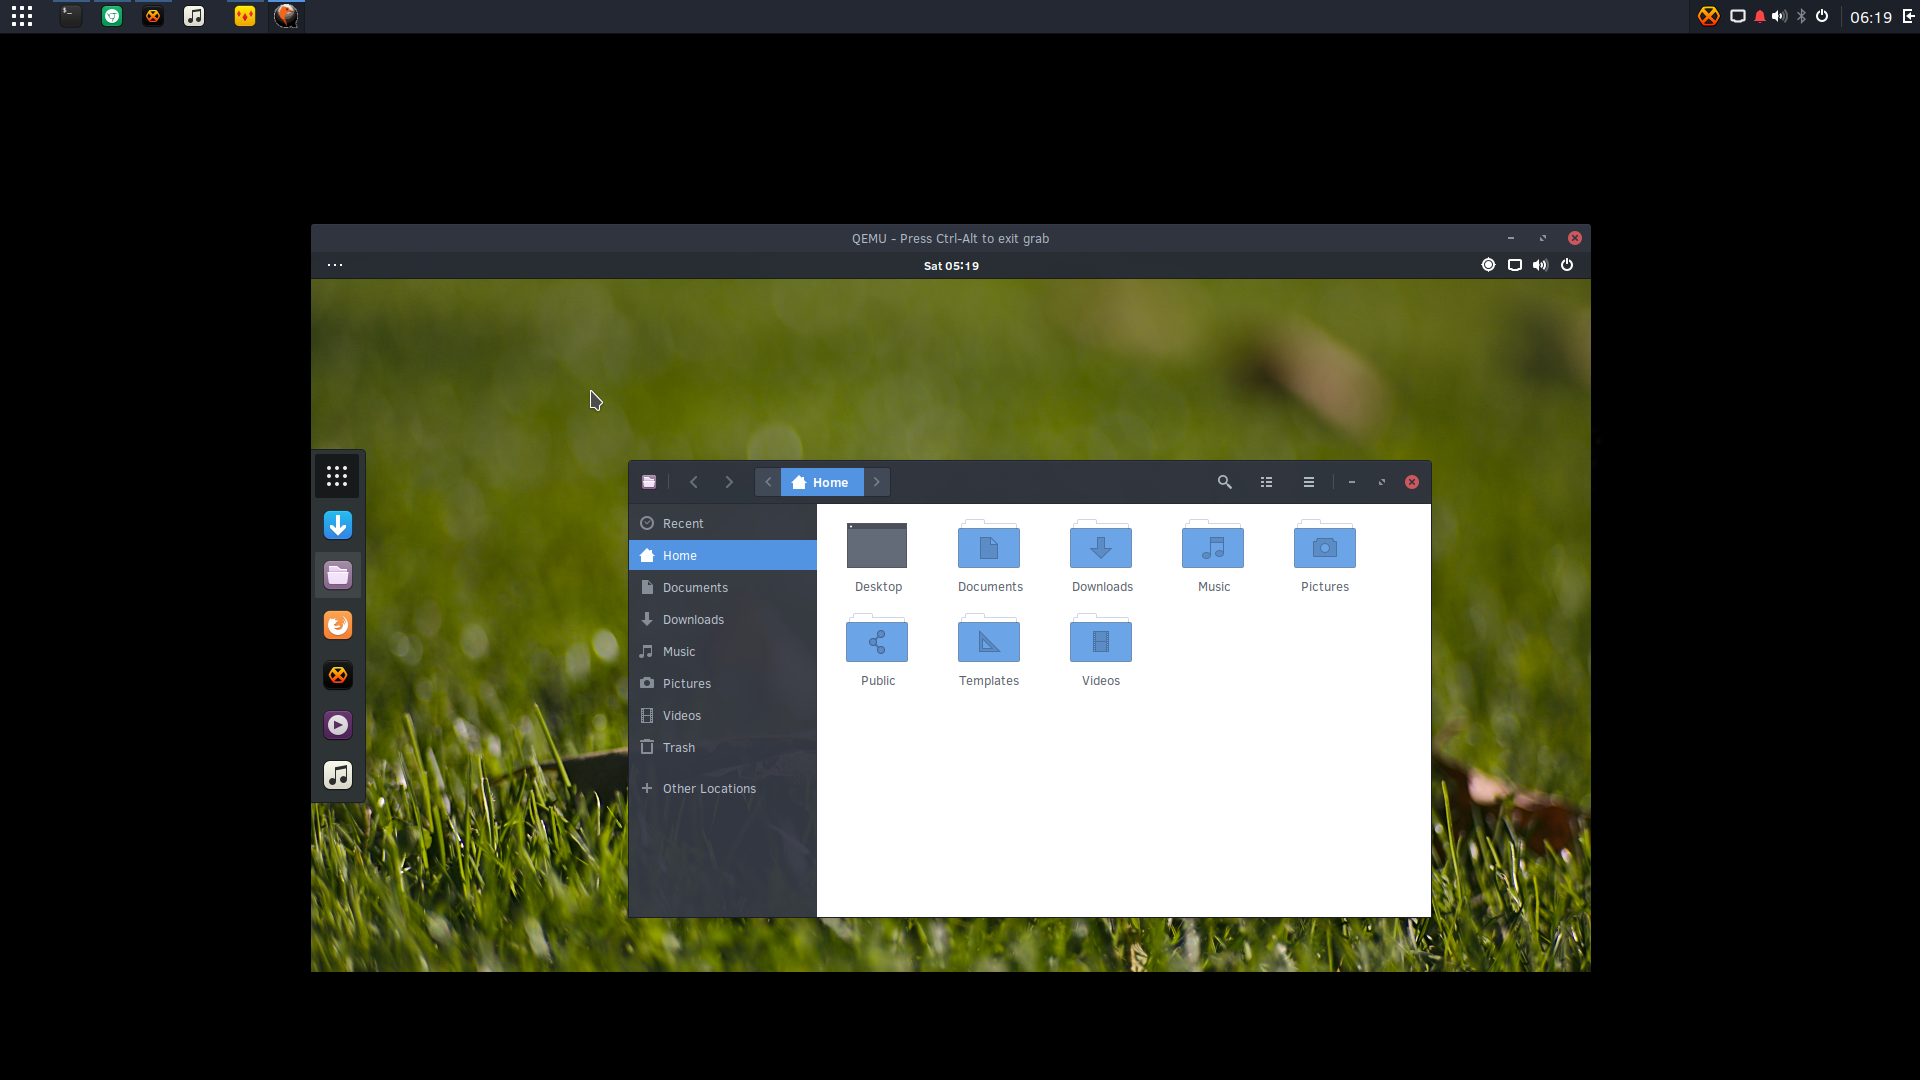Select the Videos folder in the main pane
The image size is (1920, 1080).
pyautogui.click(x=1101, y=640)
